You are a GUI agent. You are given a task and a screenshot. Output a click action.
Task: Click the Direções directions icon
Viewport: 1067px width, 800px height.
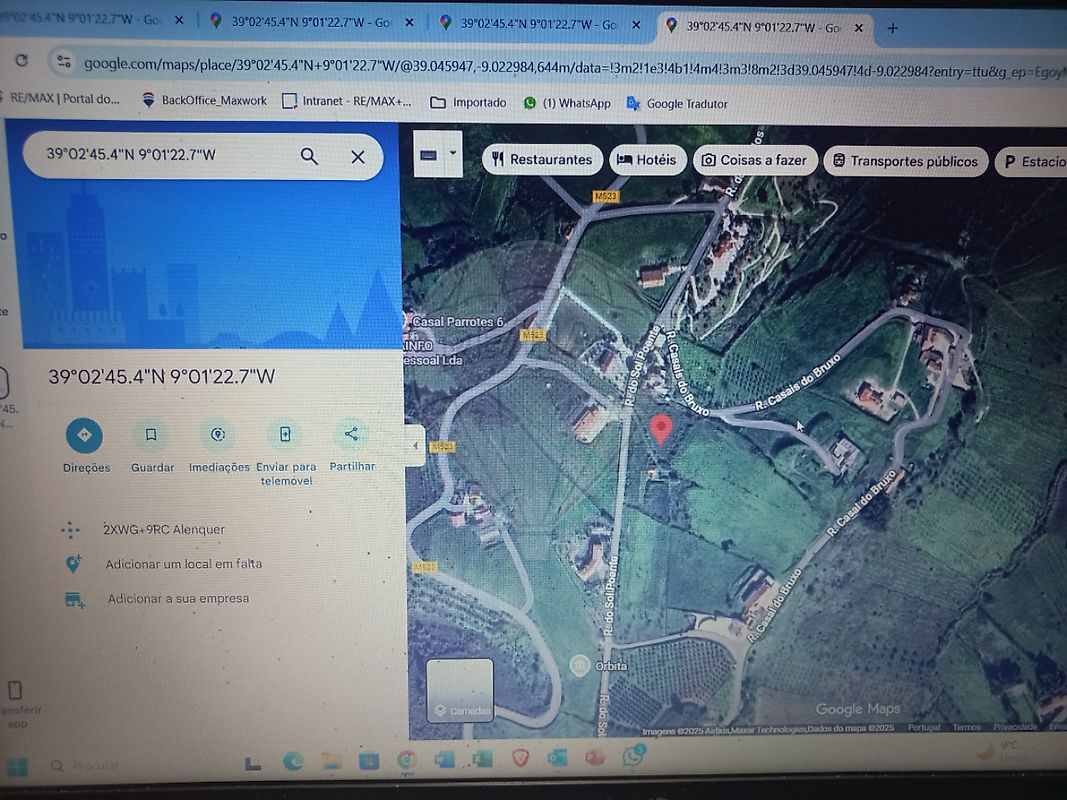pyautogui.click(x=84, y=435)
